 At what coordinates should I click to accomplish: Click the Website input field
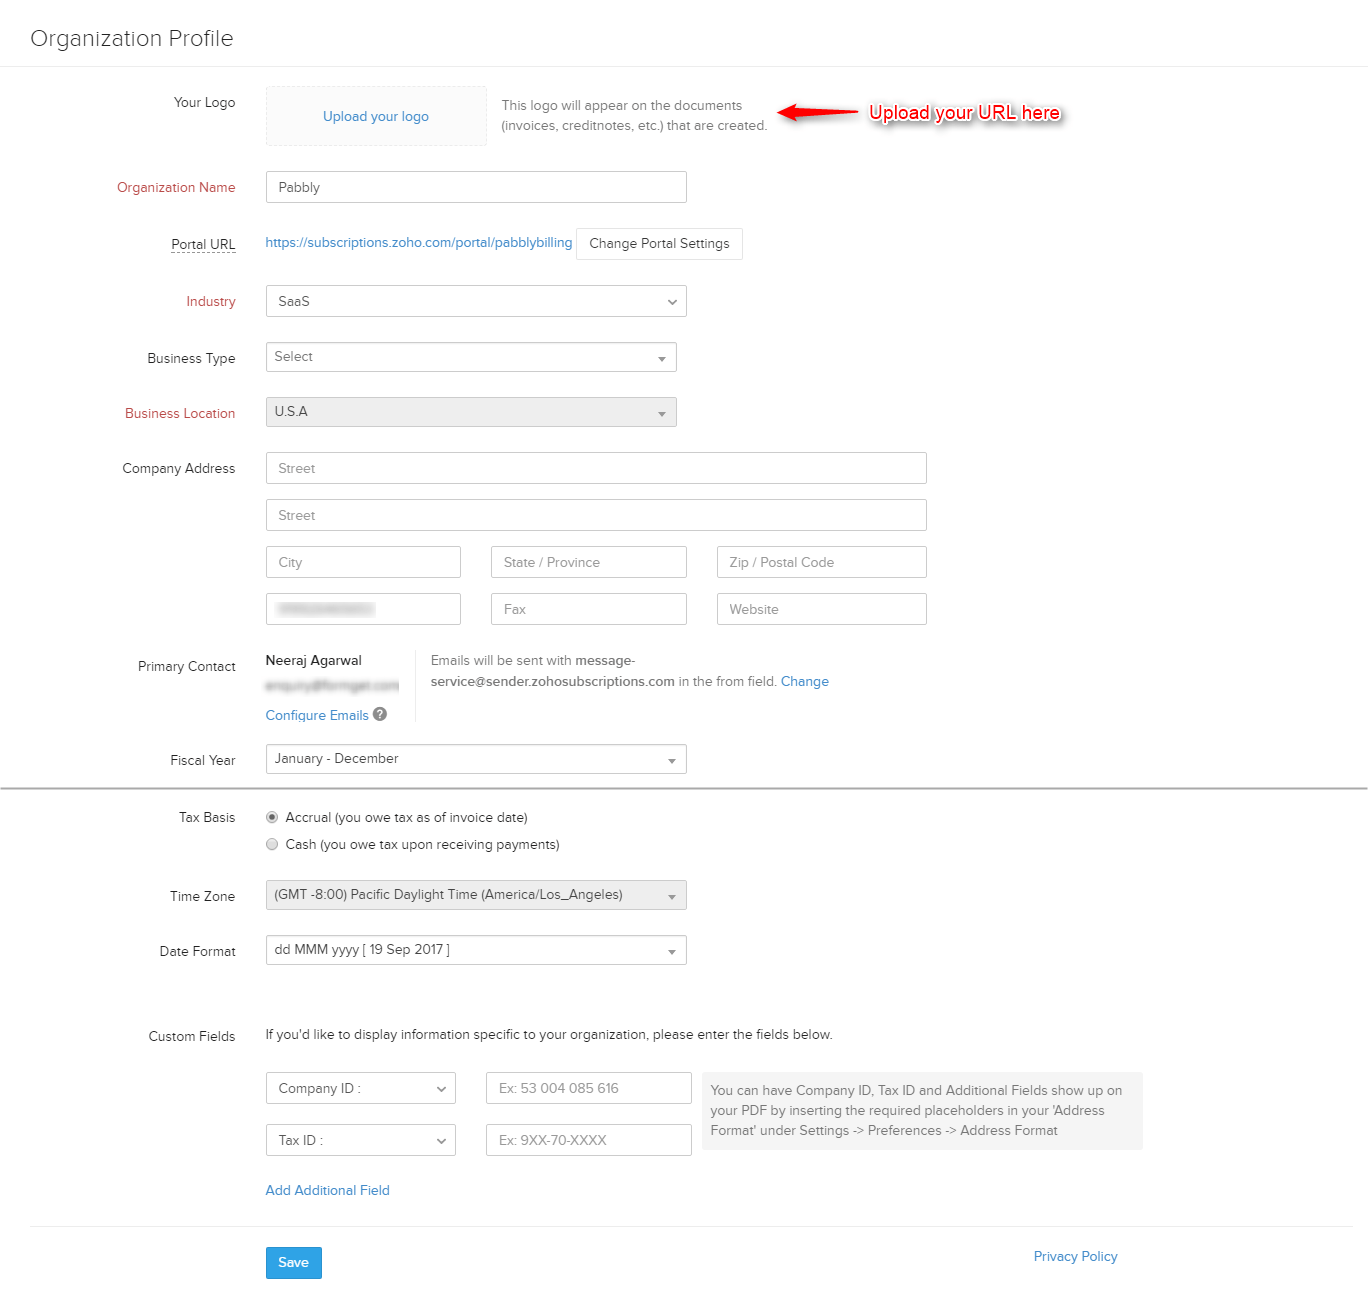pos(822,609)
